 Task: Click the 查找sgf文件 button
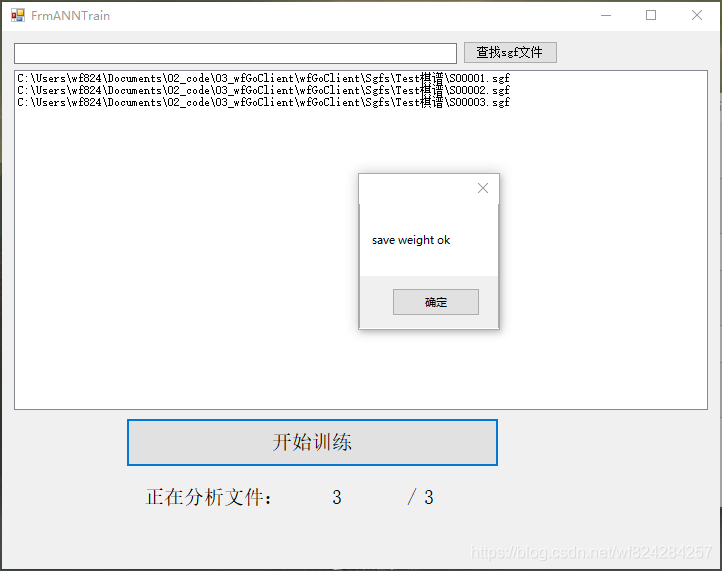[510, 52]
